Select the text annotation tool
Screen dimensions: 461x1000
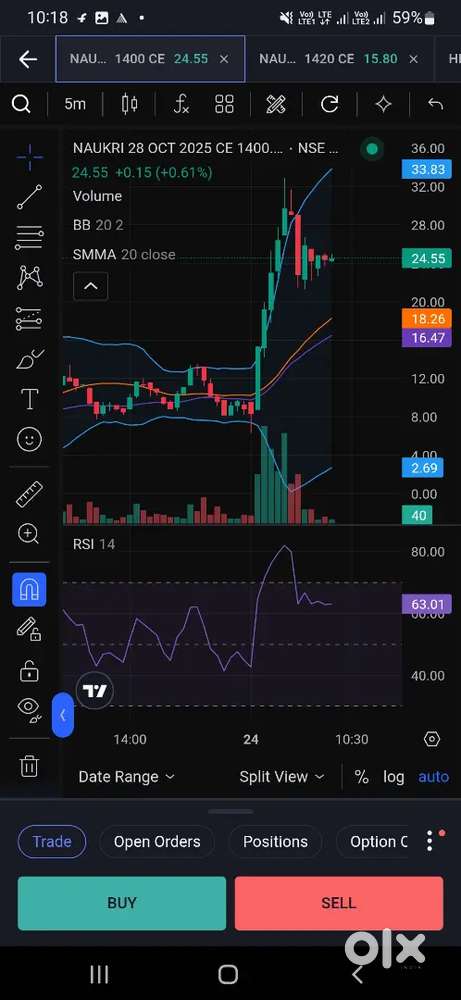point(29,399)
